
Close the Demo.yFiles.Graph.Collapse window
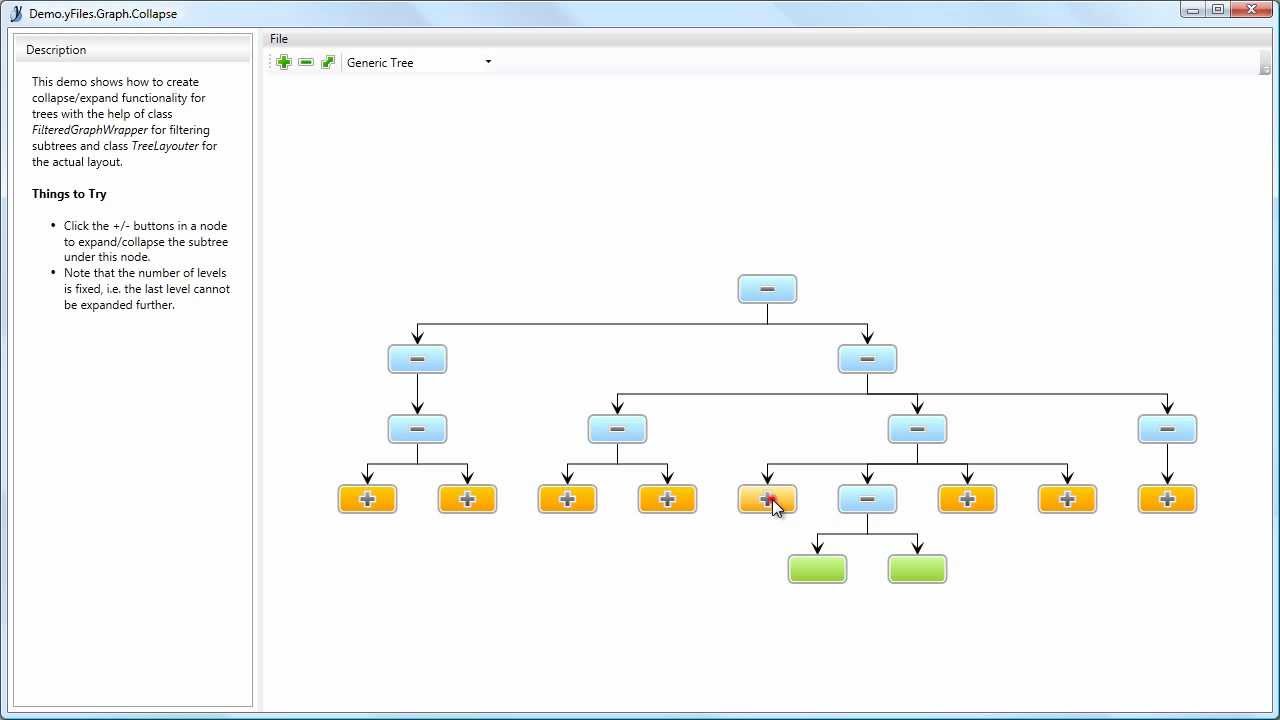[x=1253, y=10]
